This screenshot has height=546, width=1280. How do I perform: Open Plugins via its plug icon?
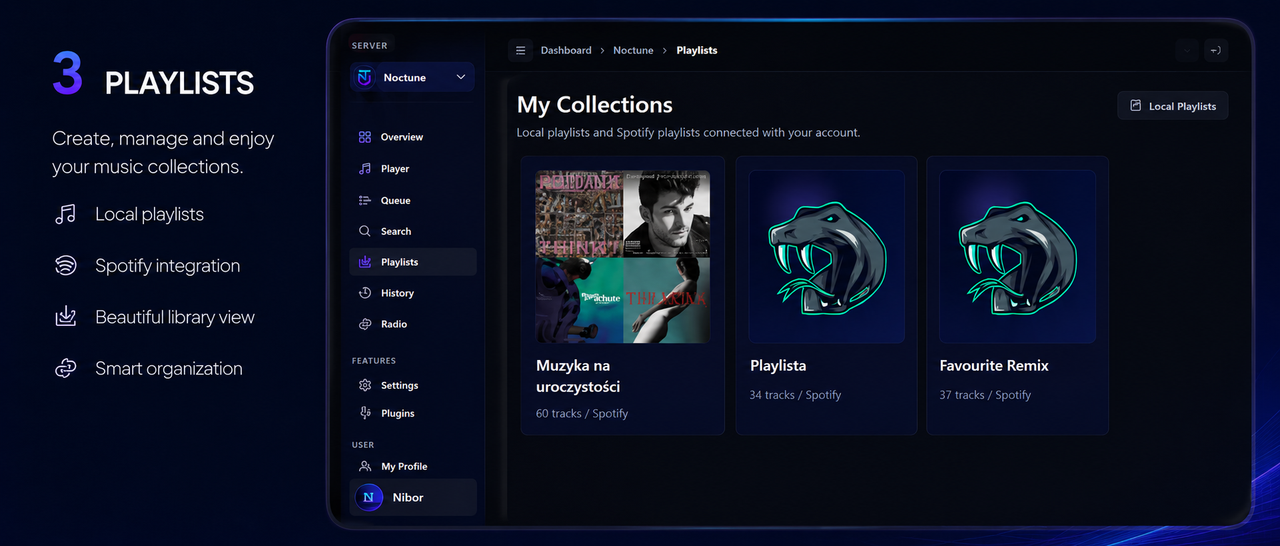(x=365, y=413)
